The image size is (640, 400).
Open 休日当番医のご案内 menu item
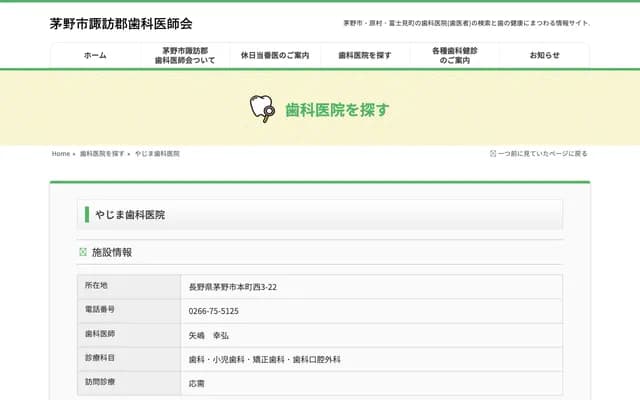pos(275,55)
